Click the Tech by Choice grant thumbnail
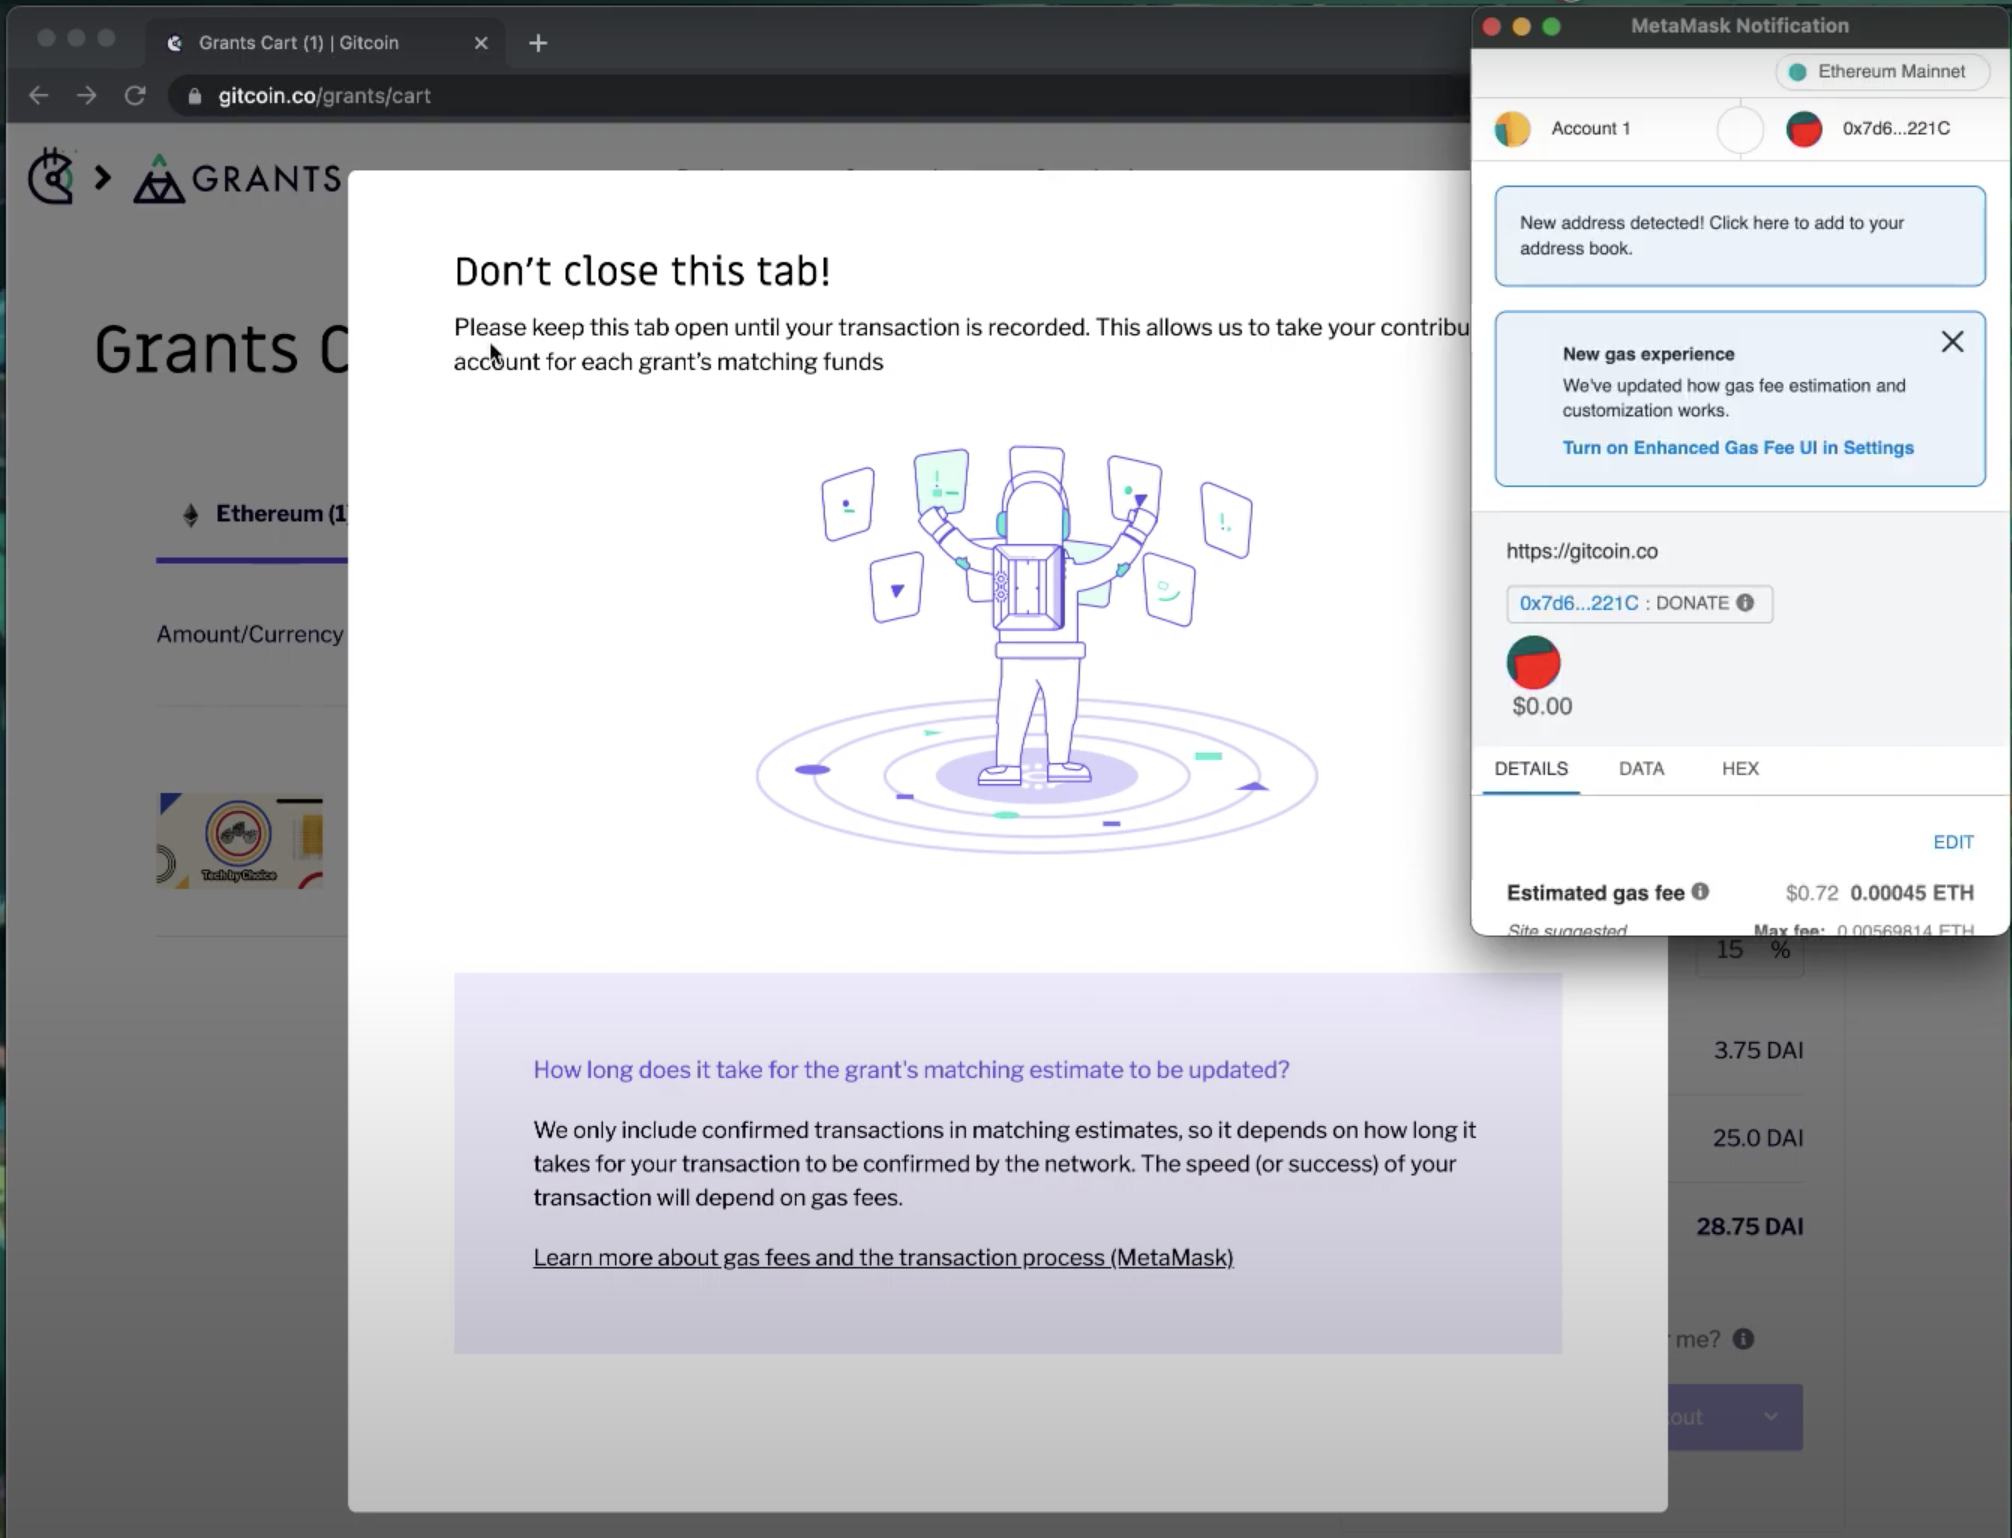Screen dimensions: 2012x1538 coord(240,840)
